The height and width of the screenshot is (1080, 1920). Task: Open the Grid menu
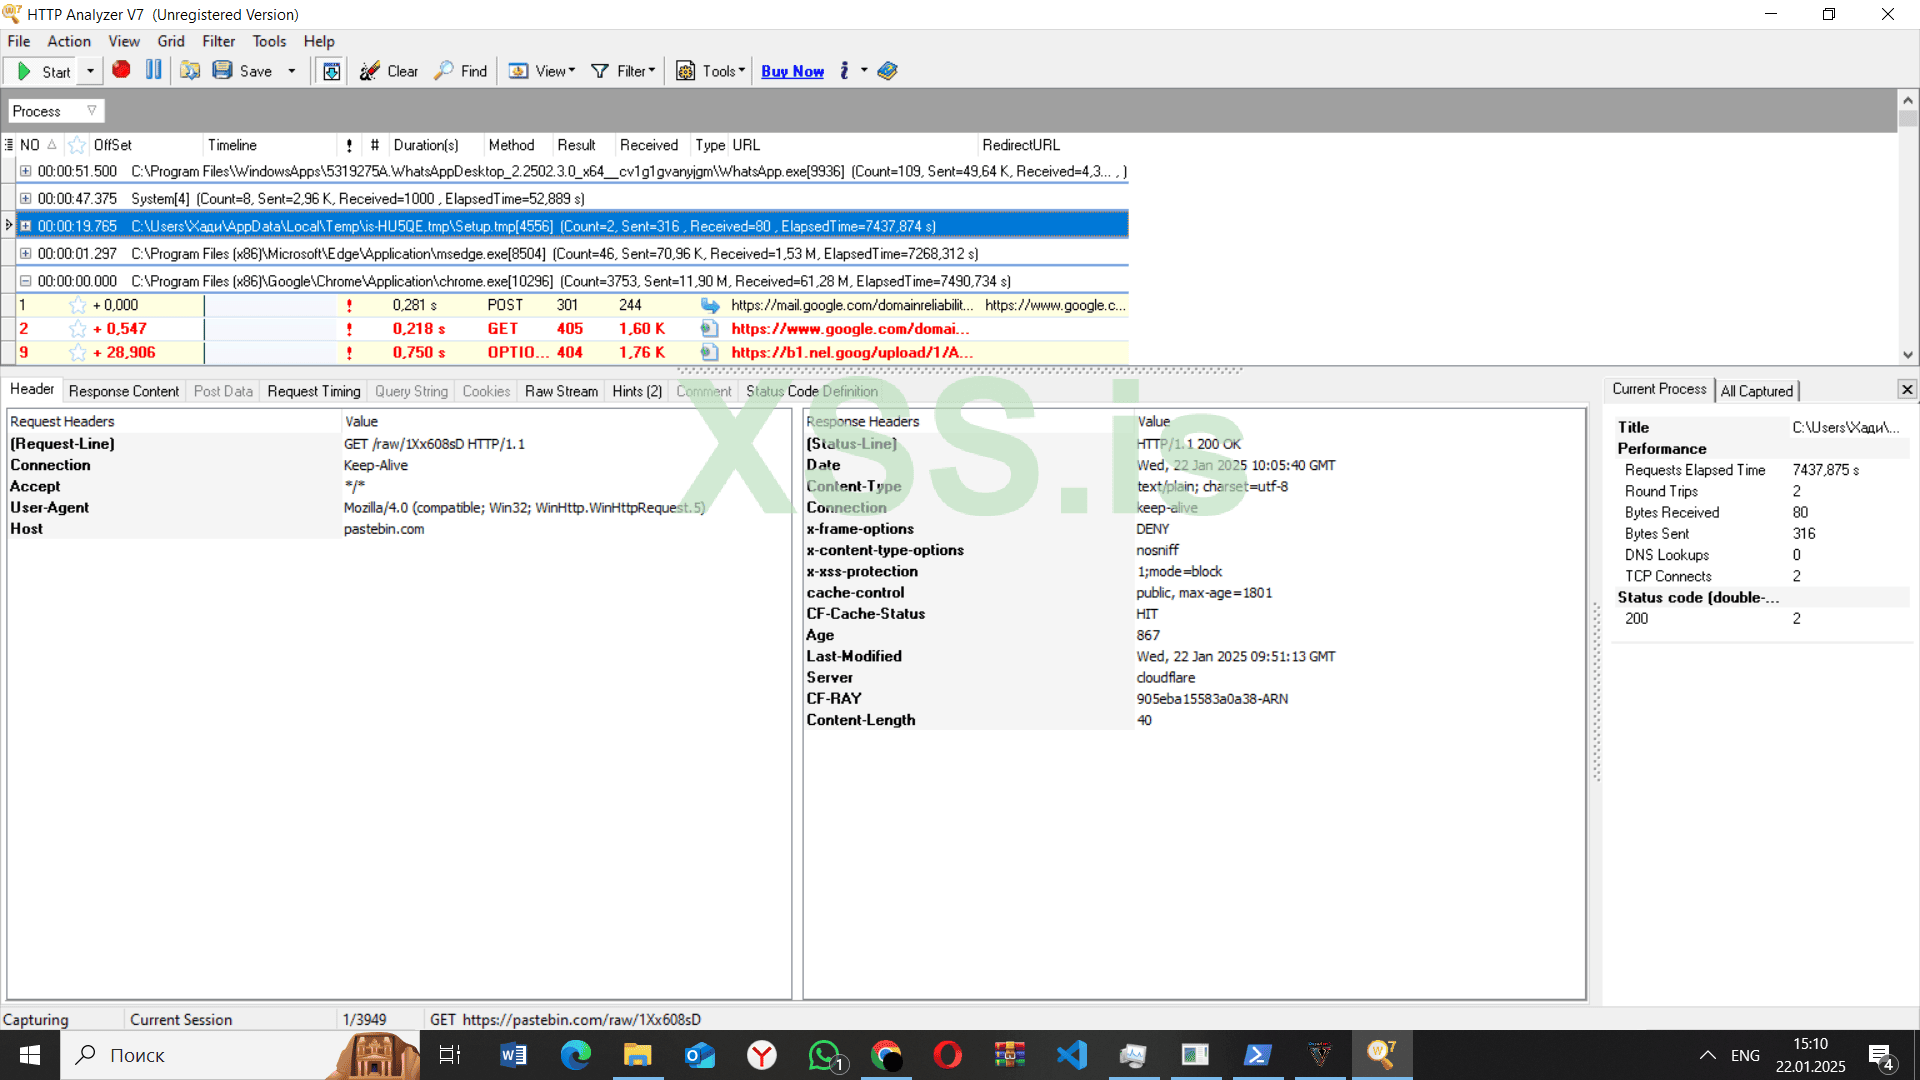coord(170,41)
